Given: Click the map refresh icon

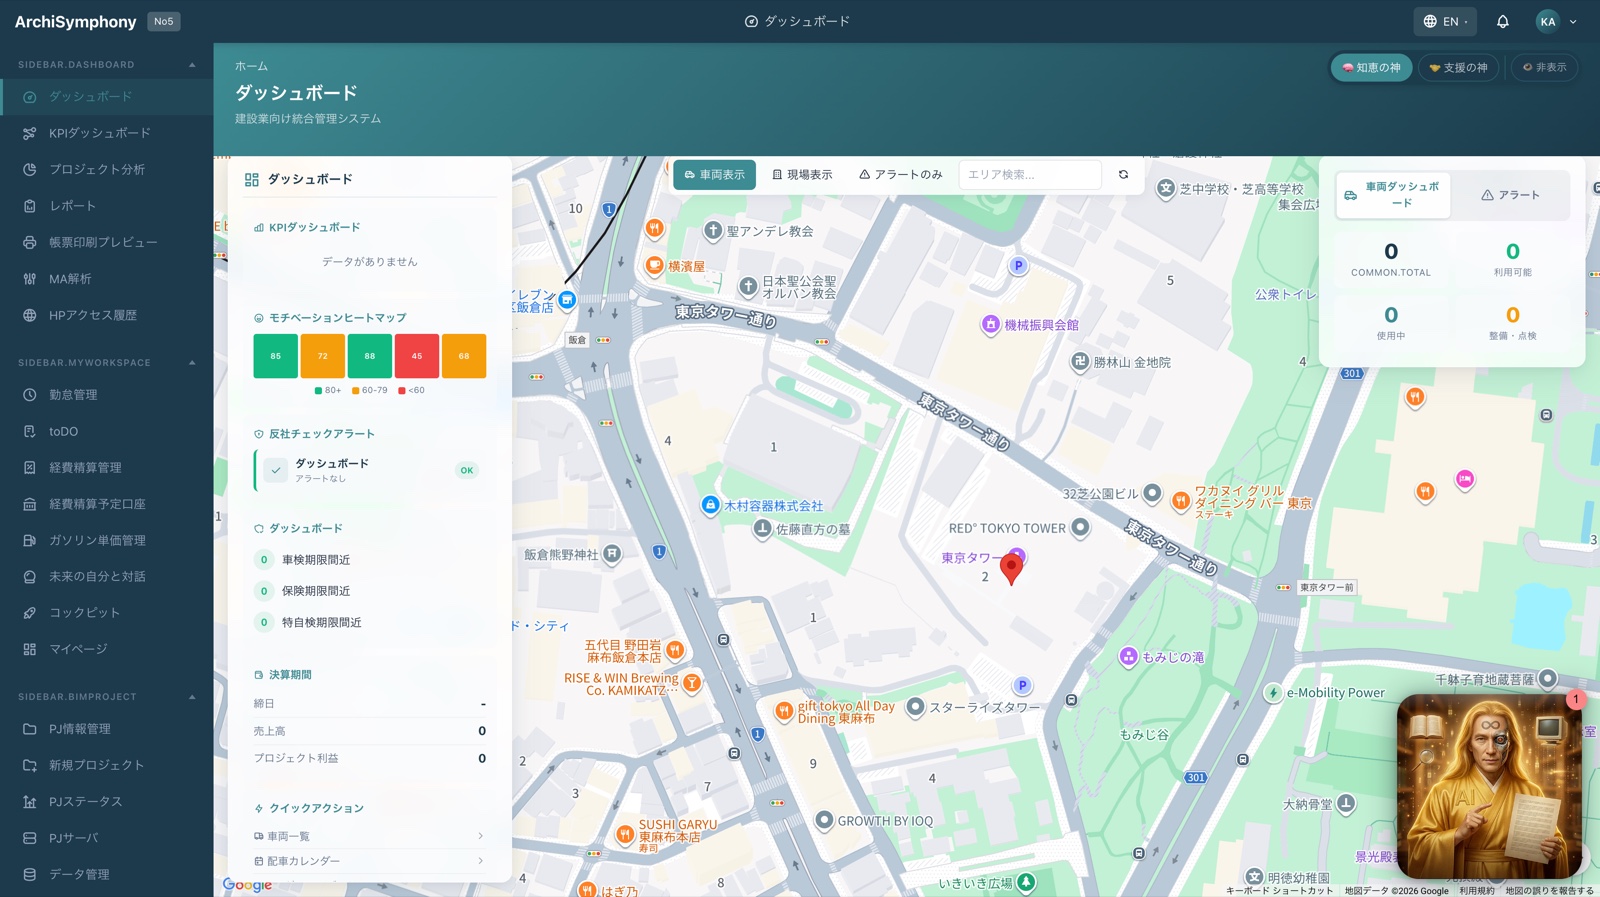Looking at the screenshot, I should [x=1123, y=174].
